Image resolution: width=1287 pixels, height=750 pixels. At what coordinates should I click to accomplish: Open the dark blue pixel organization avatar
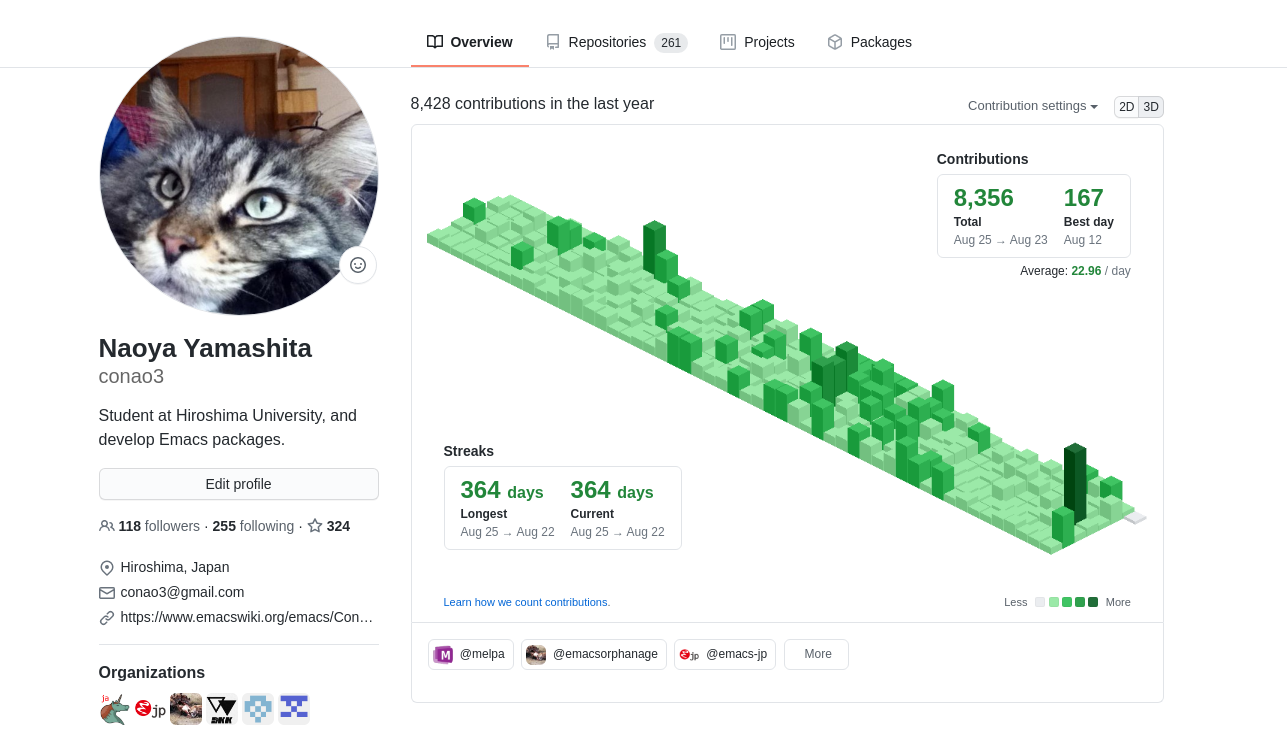294,709
